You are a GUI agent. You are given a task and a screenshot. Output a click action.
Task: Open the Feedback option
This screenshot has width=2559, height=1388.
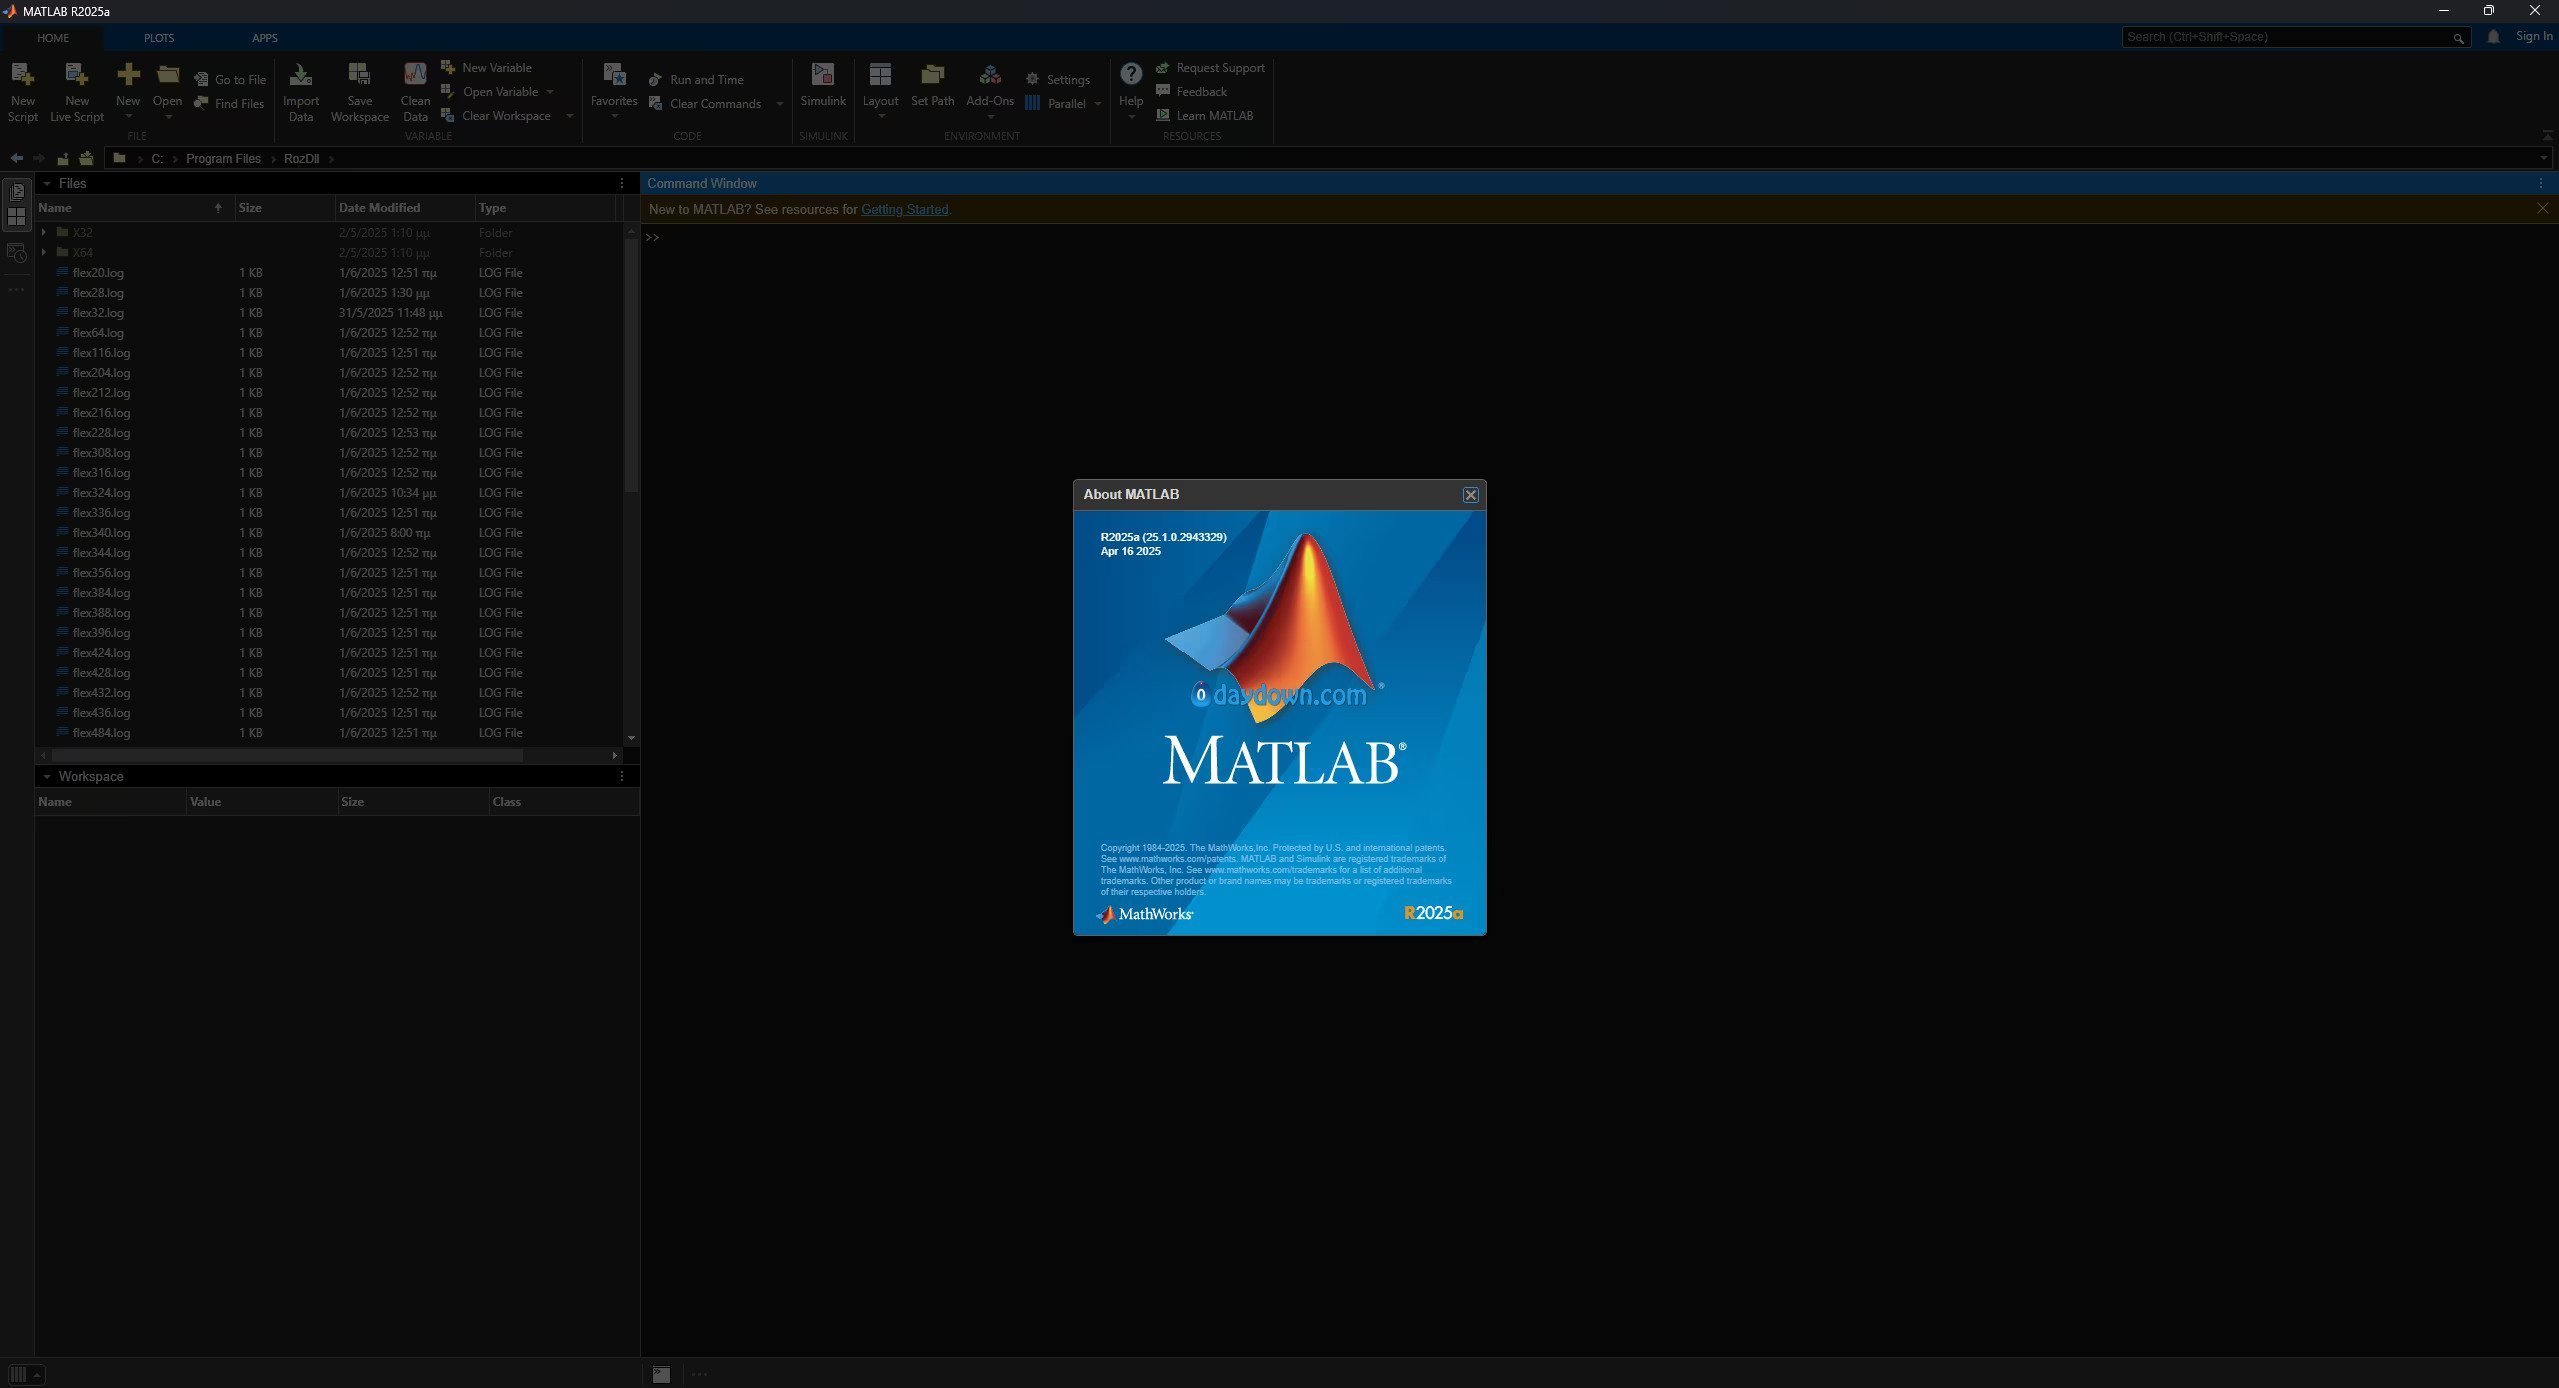coord(1191,92)
